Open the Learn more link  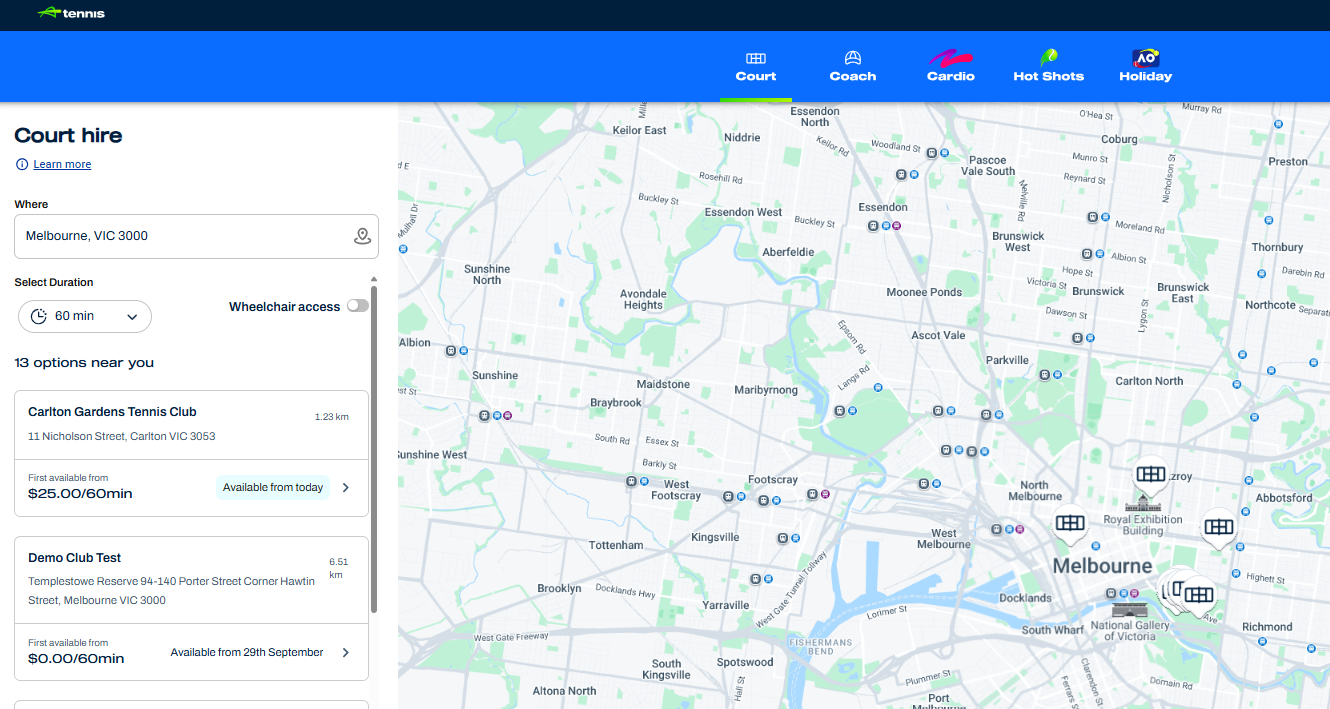pos(62,164)
